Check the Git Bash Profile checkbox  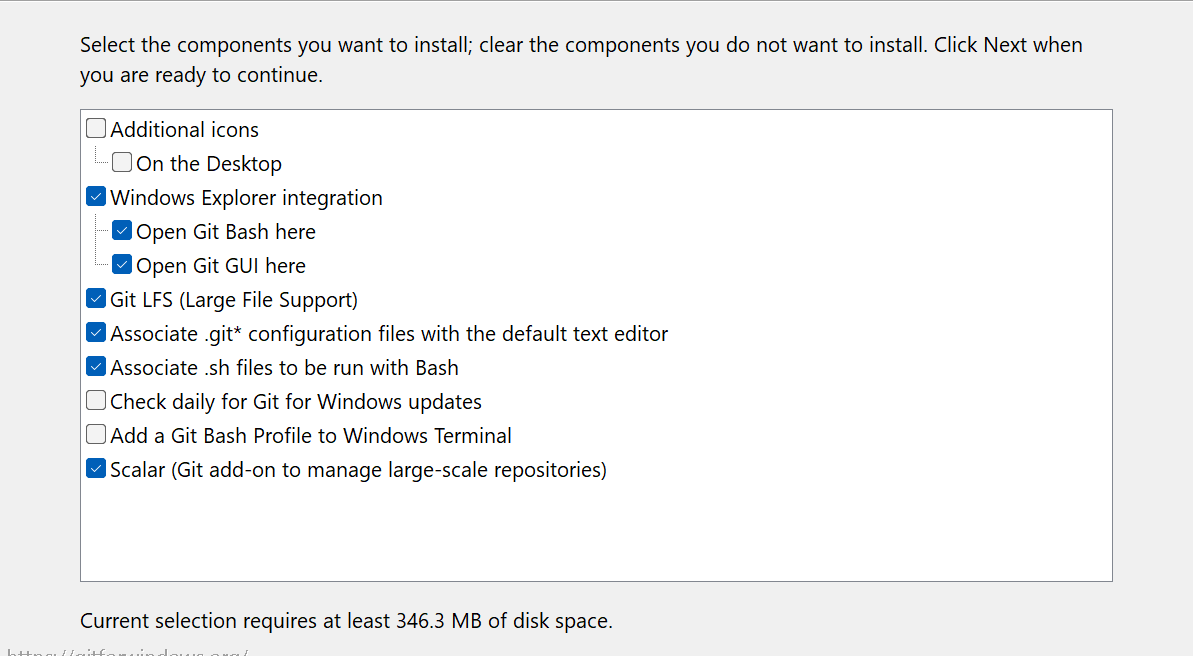point(96,435)
